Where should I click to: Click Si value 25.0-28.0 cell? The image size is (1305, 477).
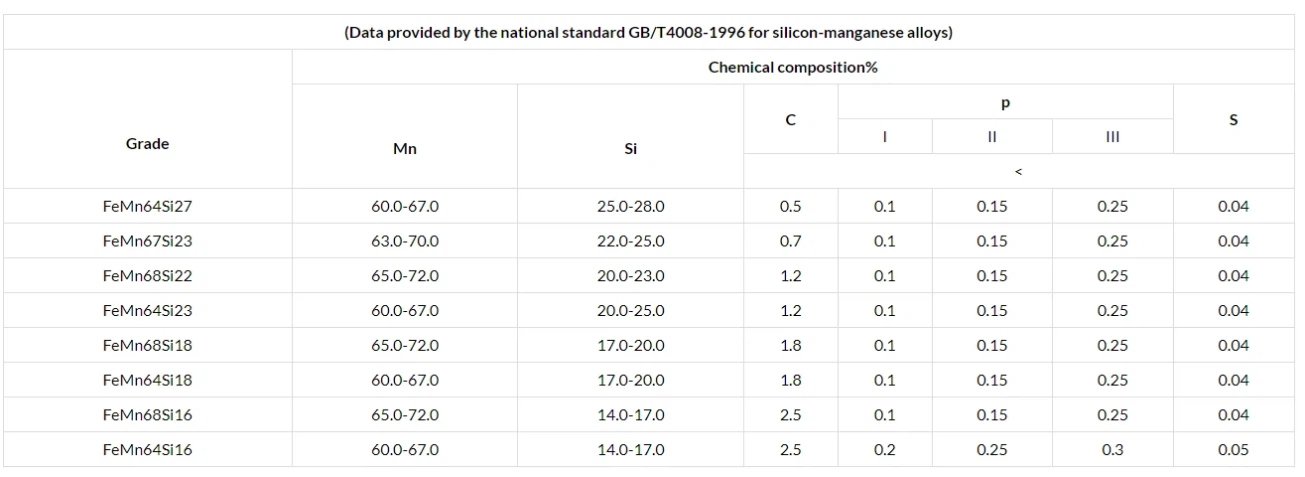[630, 207]
